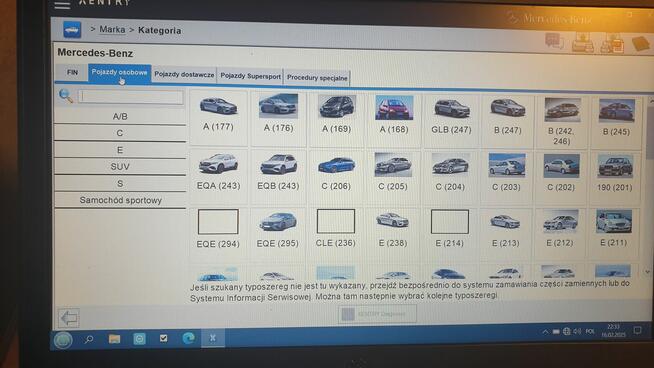Open the Pojazdy dostawcze tab
This screenshot has height=368, width=654.
[x=184, y=75]
